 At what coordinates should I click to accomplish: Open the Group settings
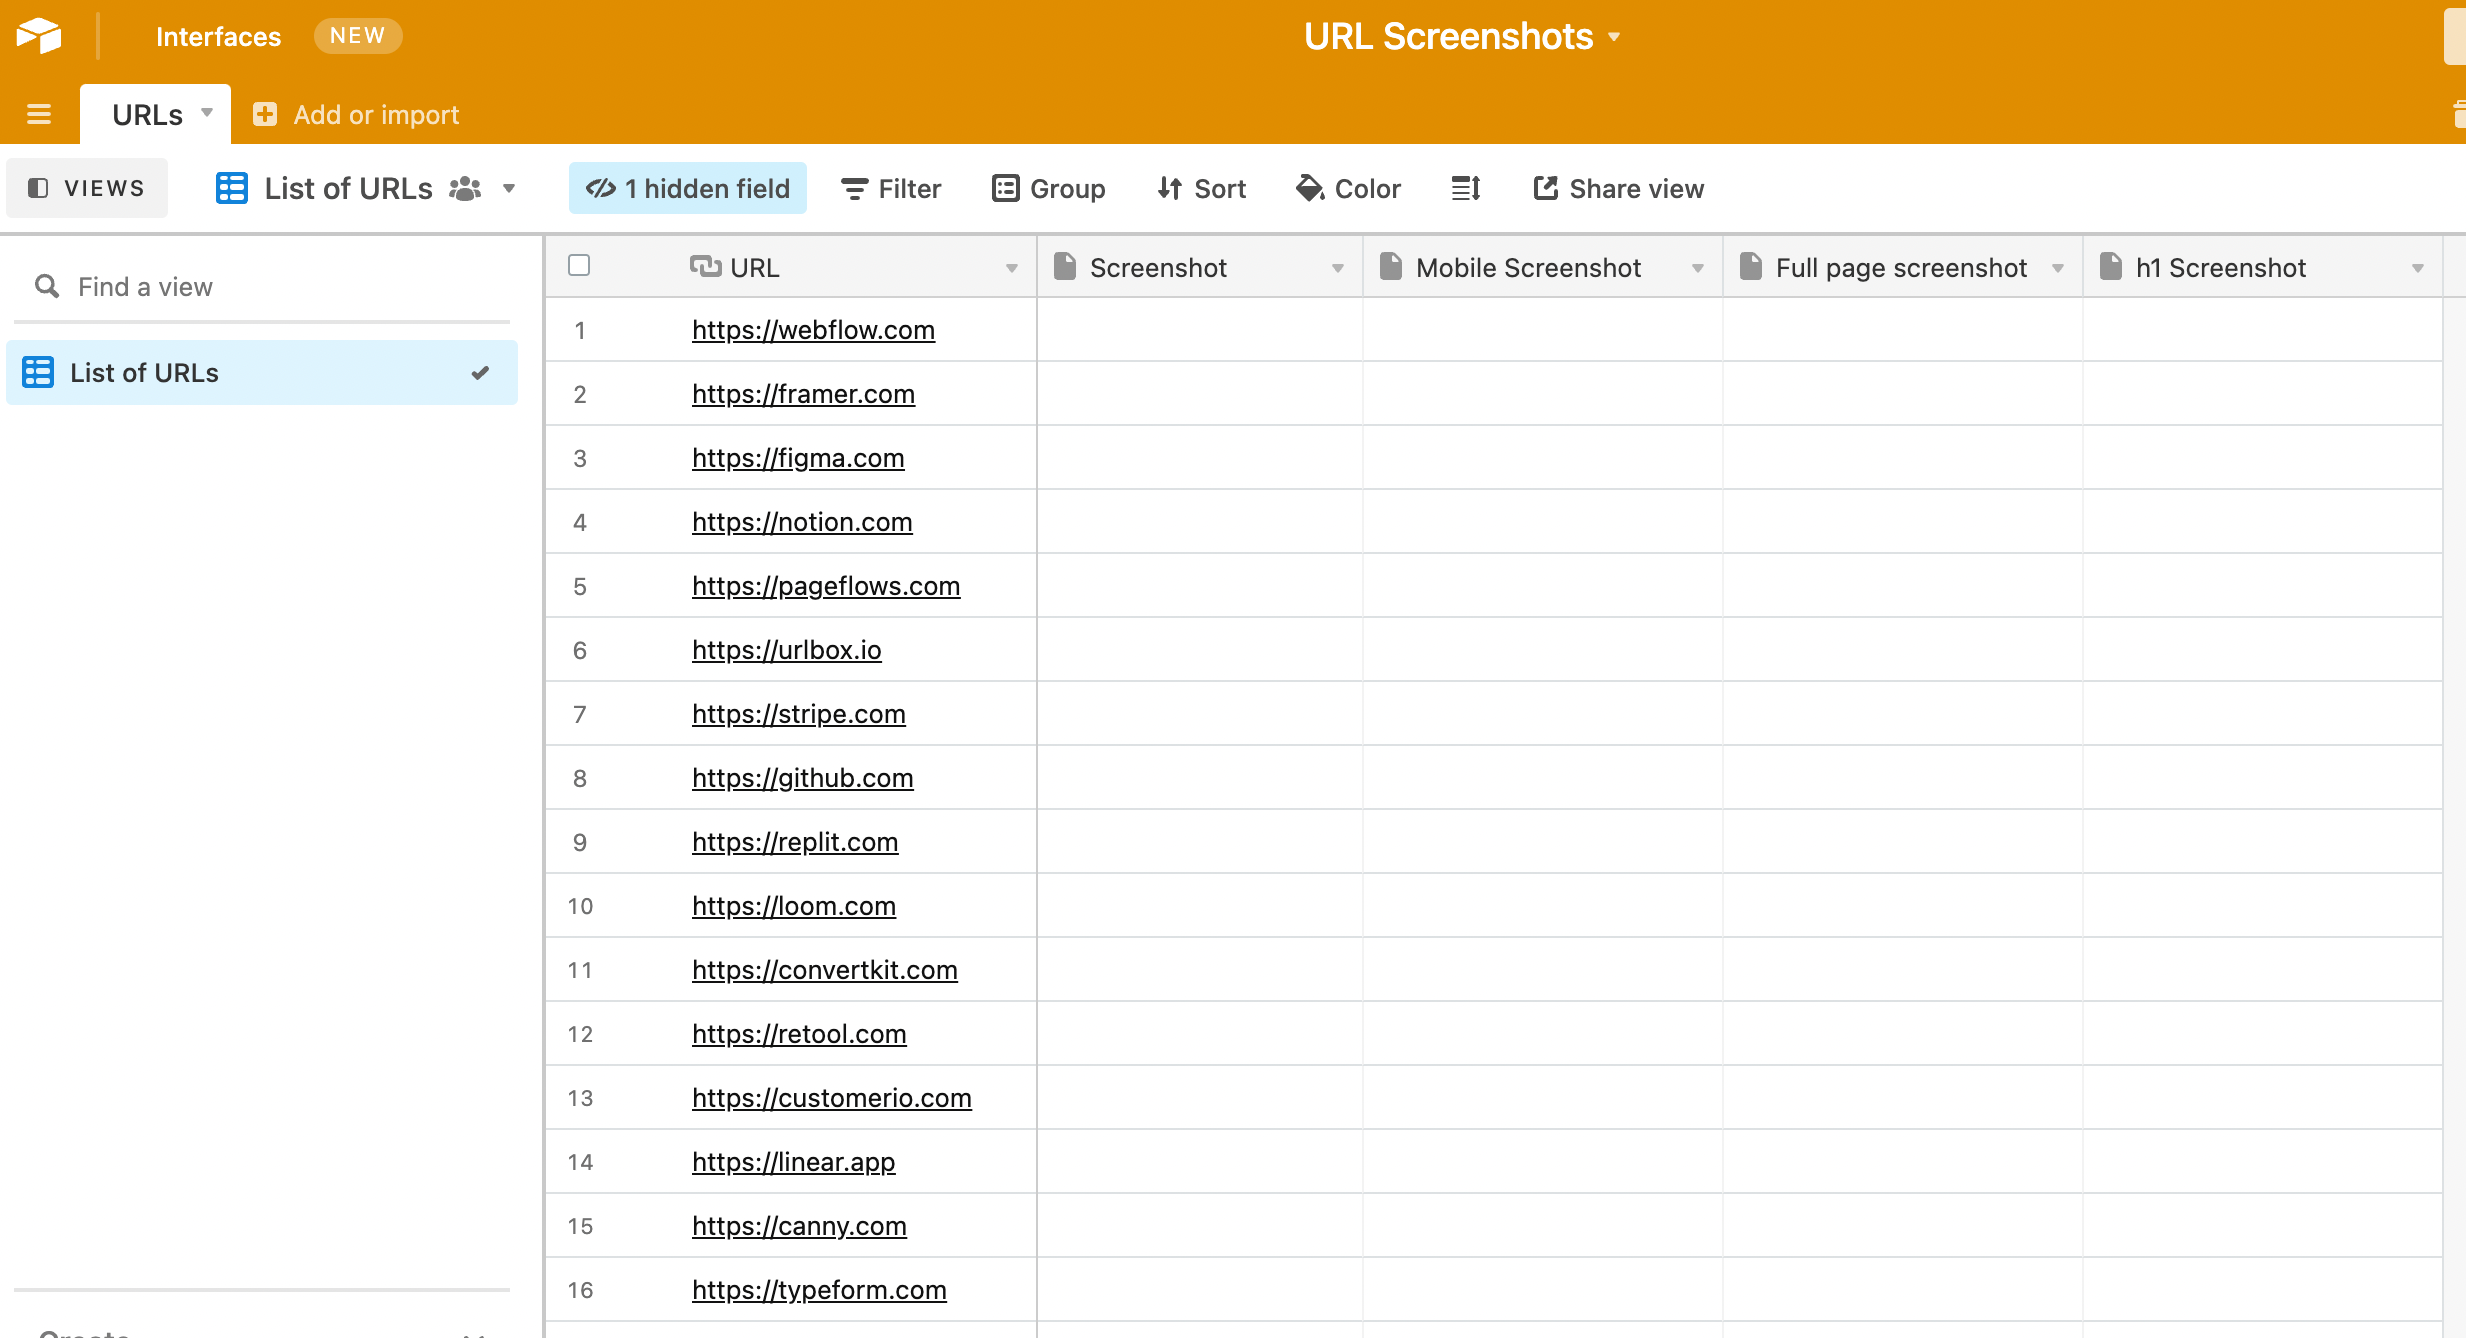point(1047,188)
